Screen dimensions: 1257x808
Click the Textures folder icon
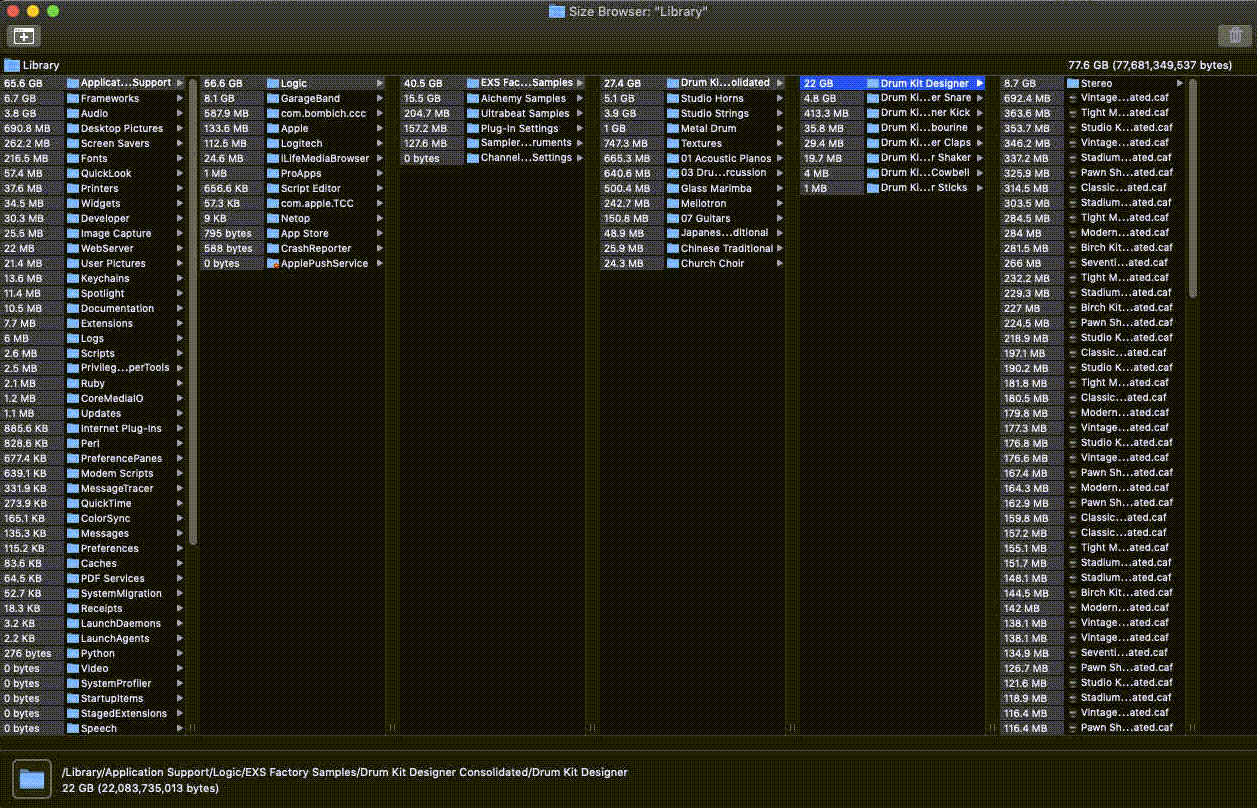pyautogui.click(x=673, y=143)
